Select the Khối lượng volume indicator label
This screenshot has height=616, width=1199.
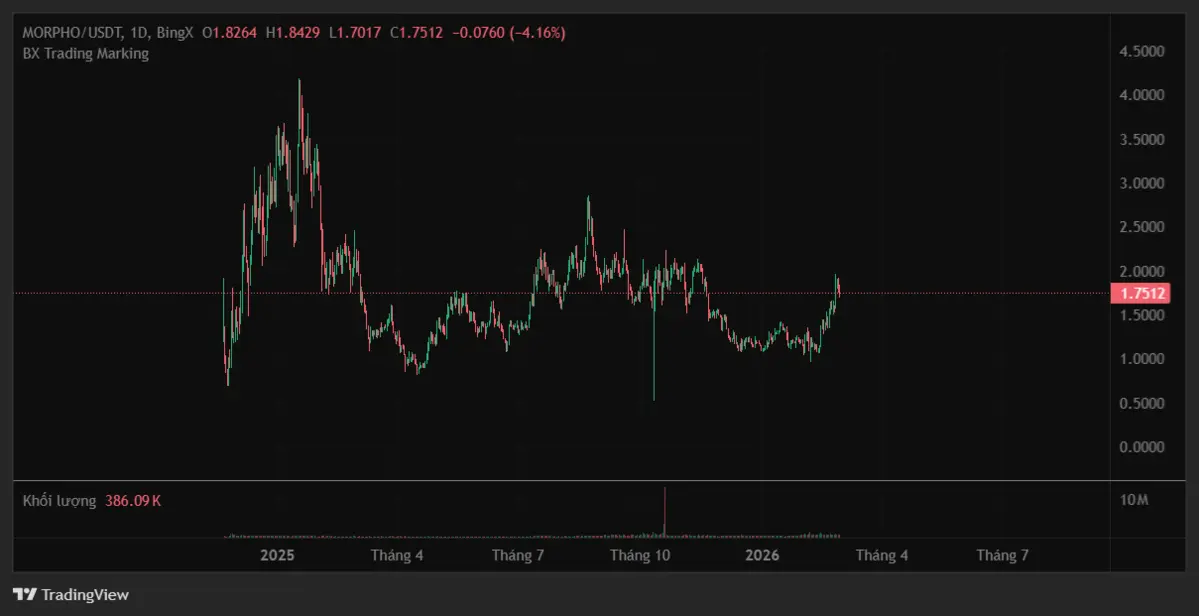(59, 500)
